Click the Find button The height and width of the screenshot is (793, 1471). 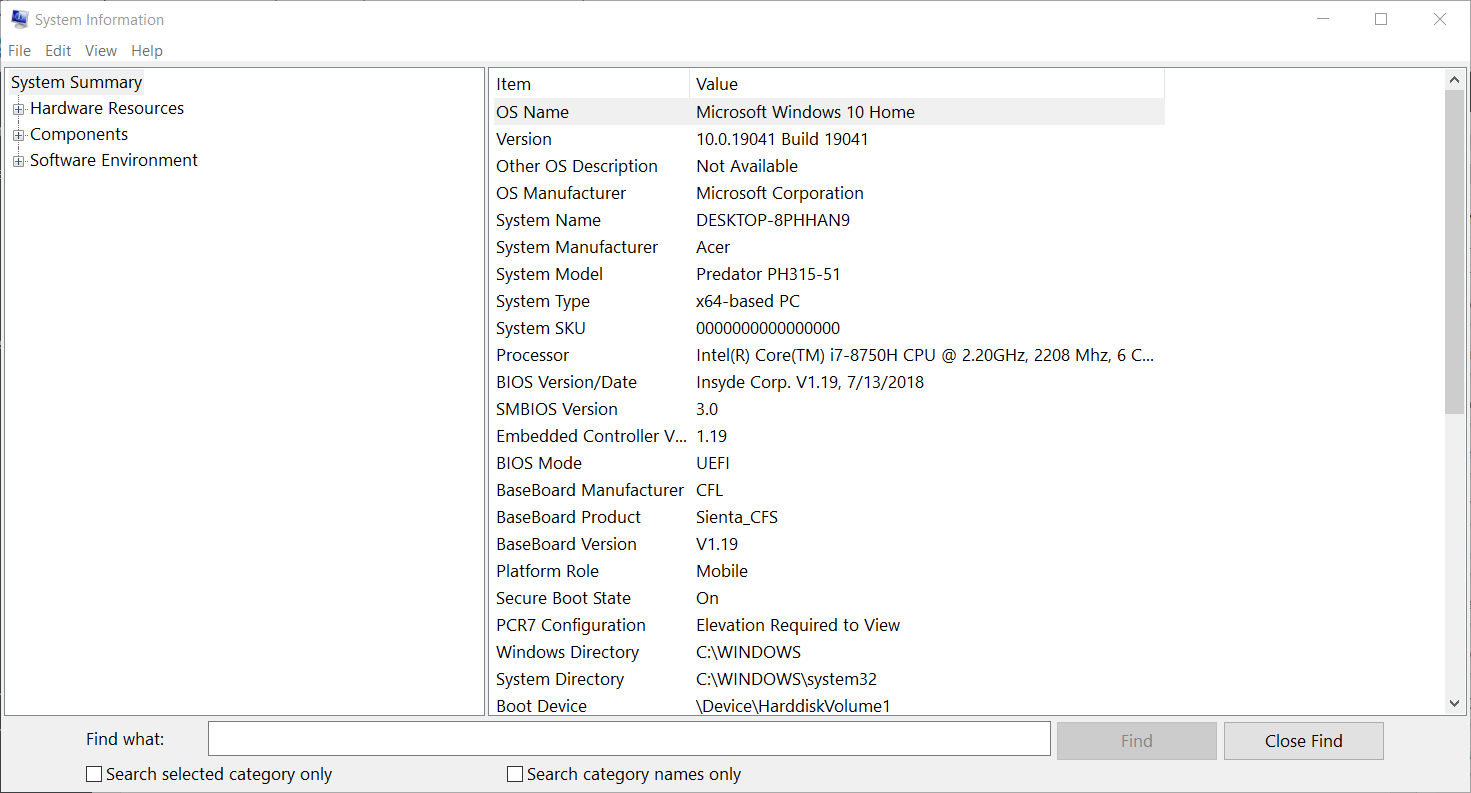[x=1136, y=740]
